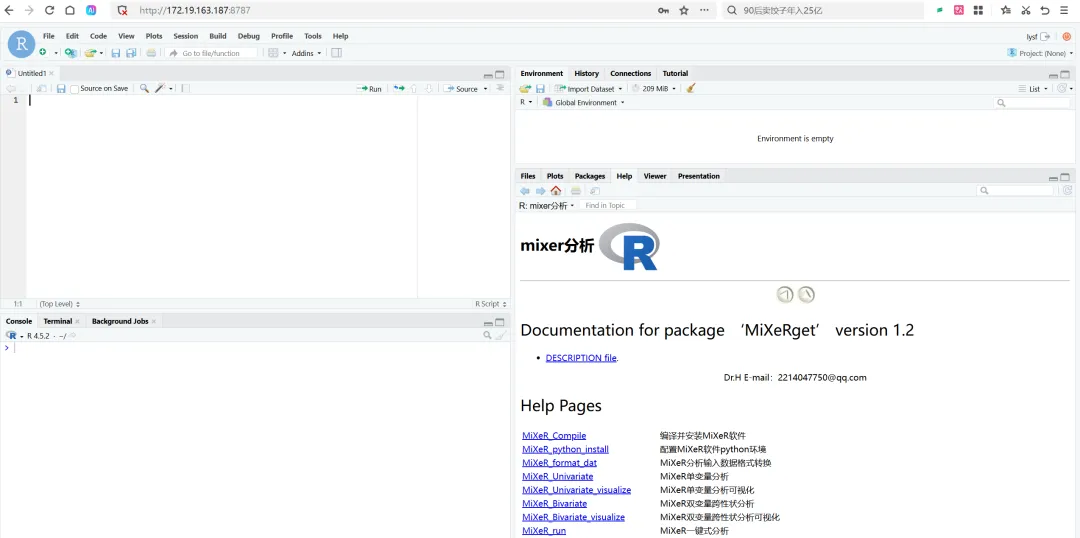This screenshot has width=1080, height=538.
Task: Open the MiXeR_Compile help link
Action: click(x=554, y=435)
